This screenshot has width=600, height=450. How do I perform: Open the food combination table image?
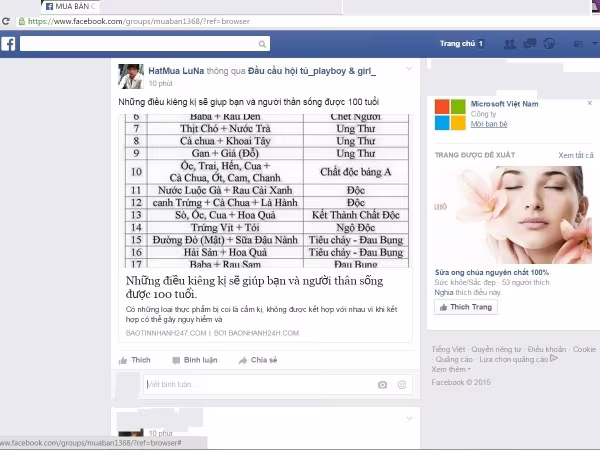[x=267, y=191]
